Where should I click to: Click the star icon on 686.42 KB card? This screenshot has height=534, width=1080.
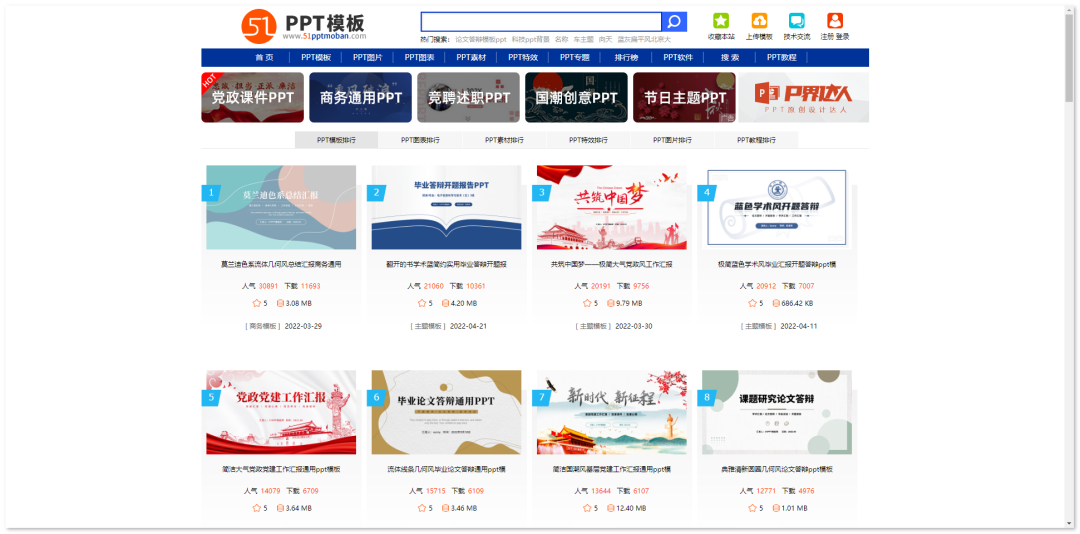pos(752,303)
